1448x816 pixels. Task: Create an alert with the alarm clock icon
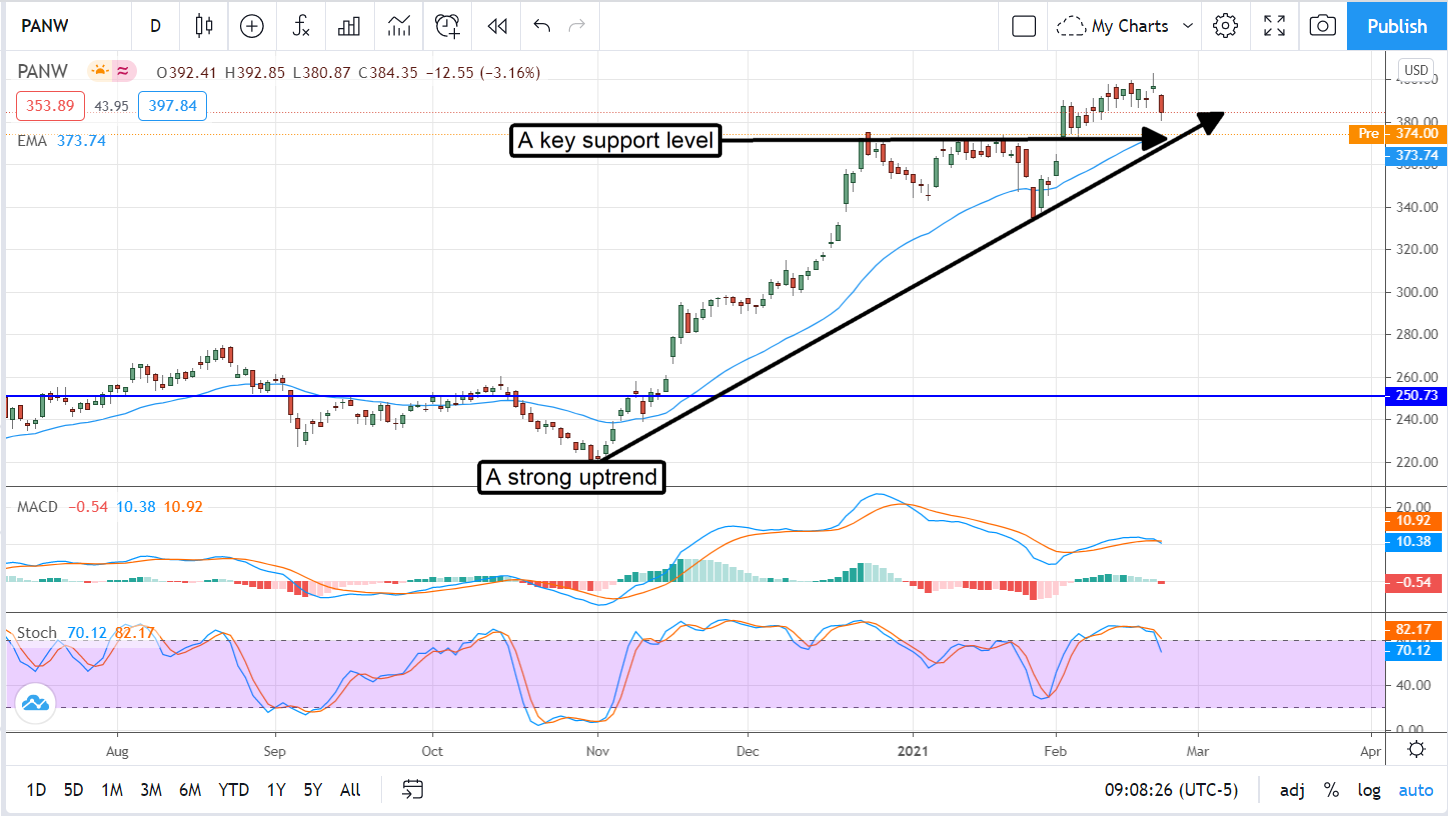(448, 26)
